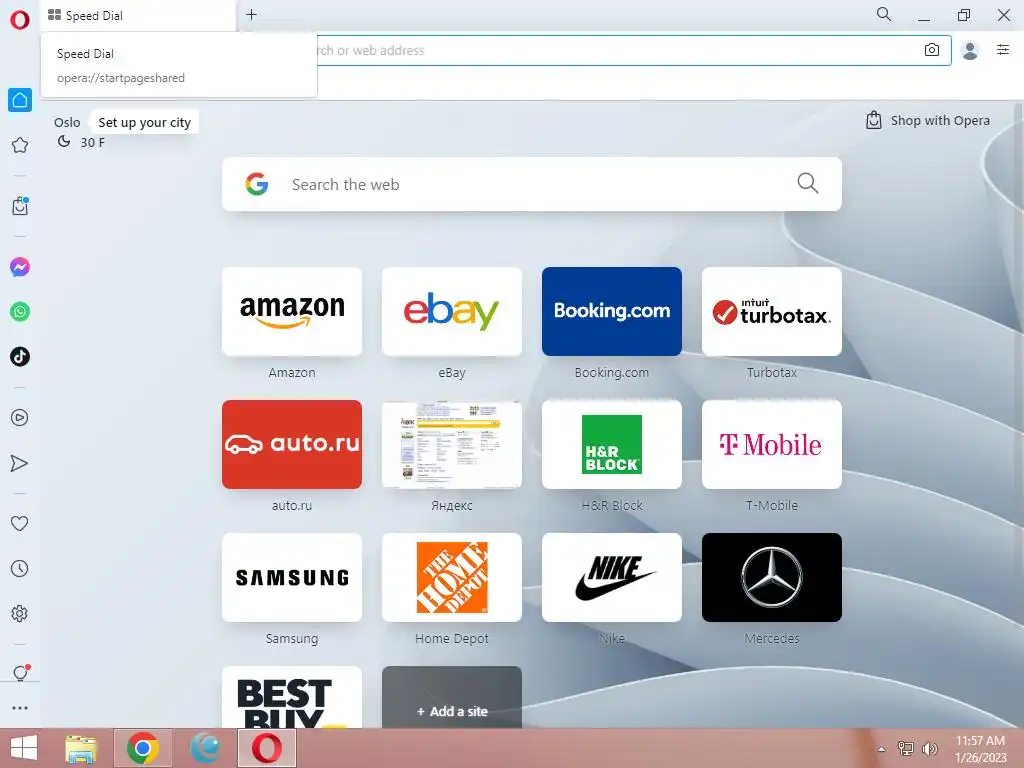Open a new tab with plus button
This screenshot has height=768, width=1024.
(251, 14)
